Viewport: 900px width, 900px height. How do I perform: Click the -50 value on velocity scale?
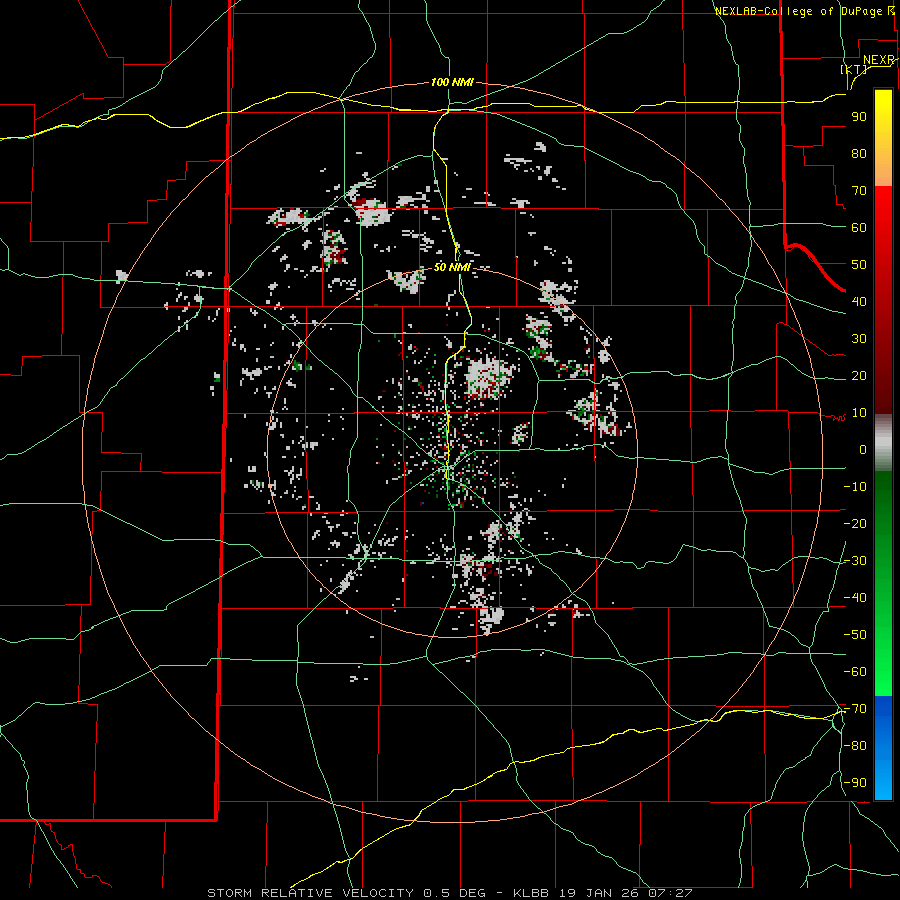point(855,635)
